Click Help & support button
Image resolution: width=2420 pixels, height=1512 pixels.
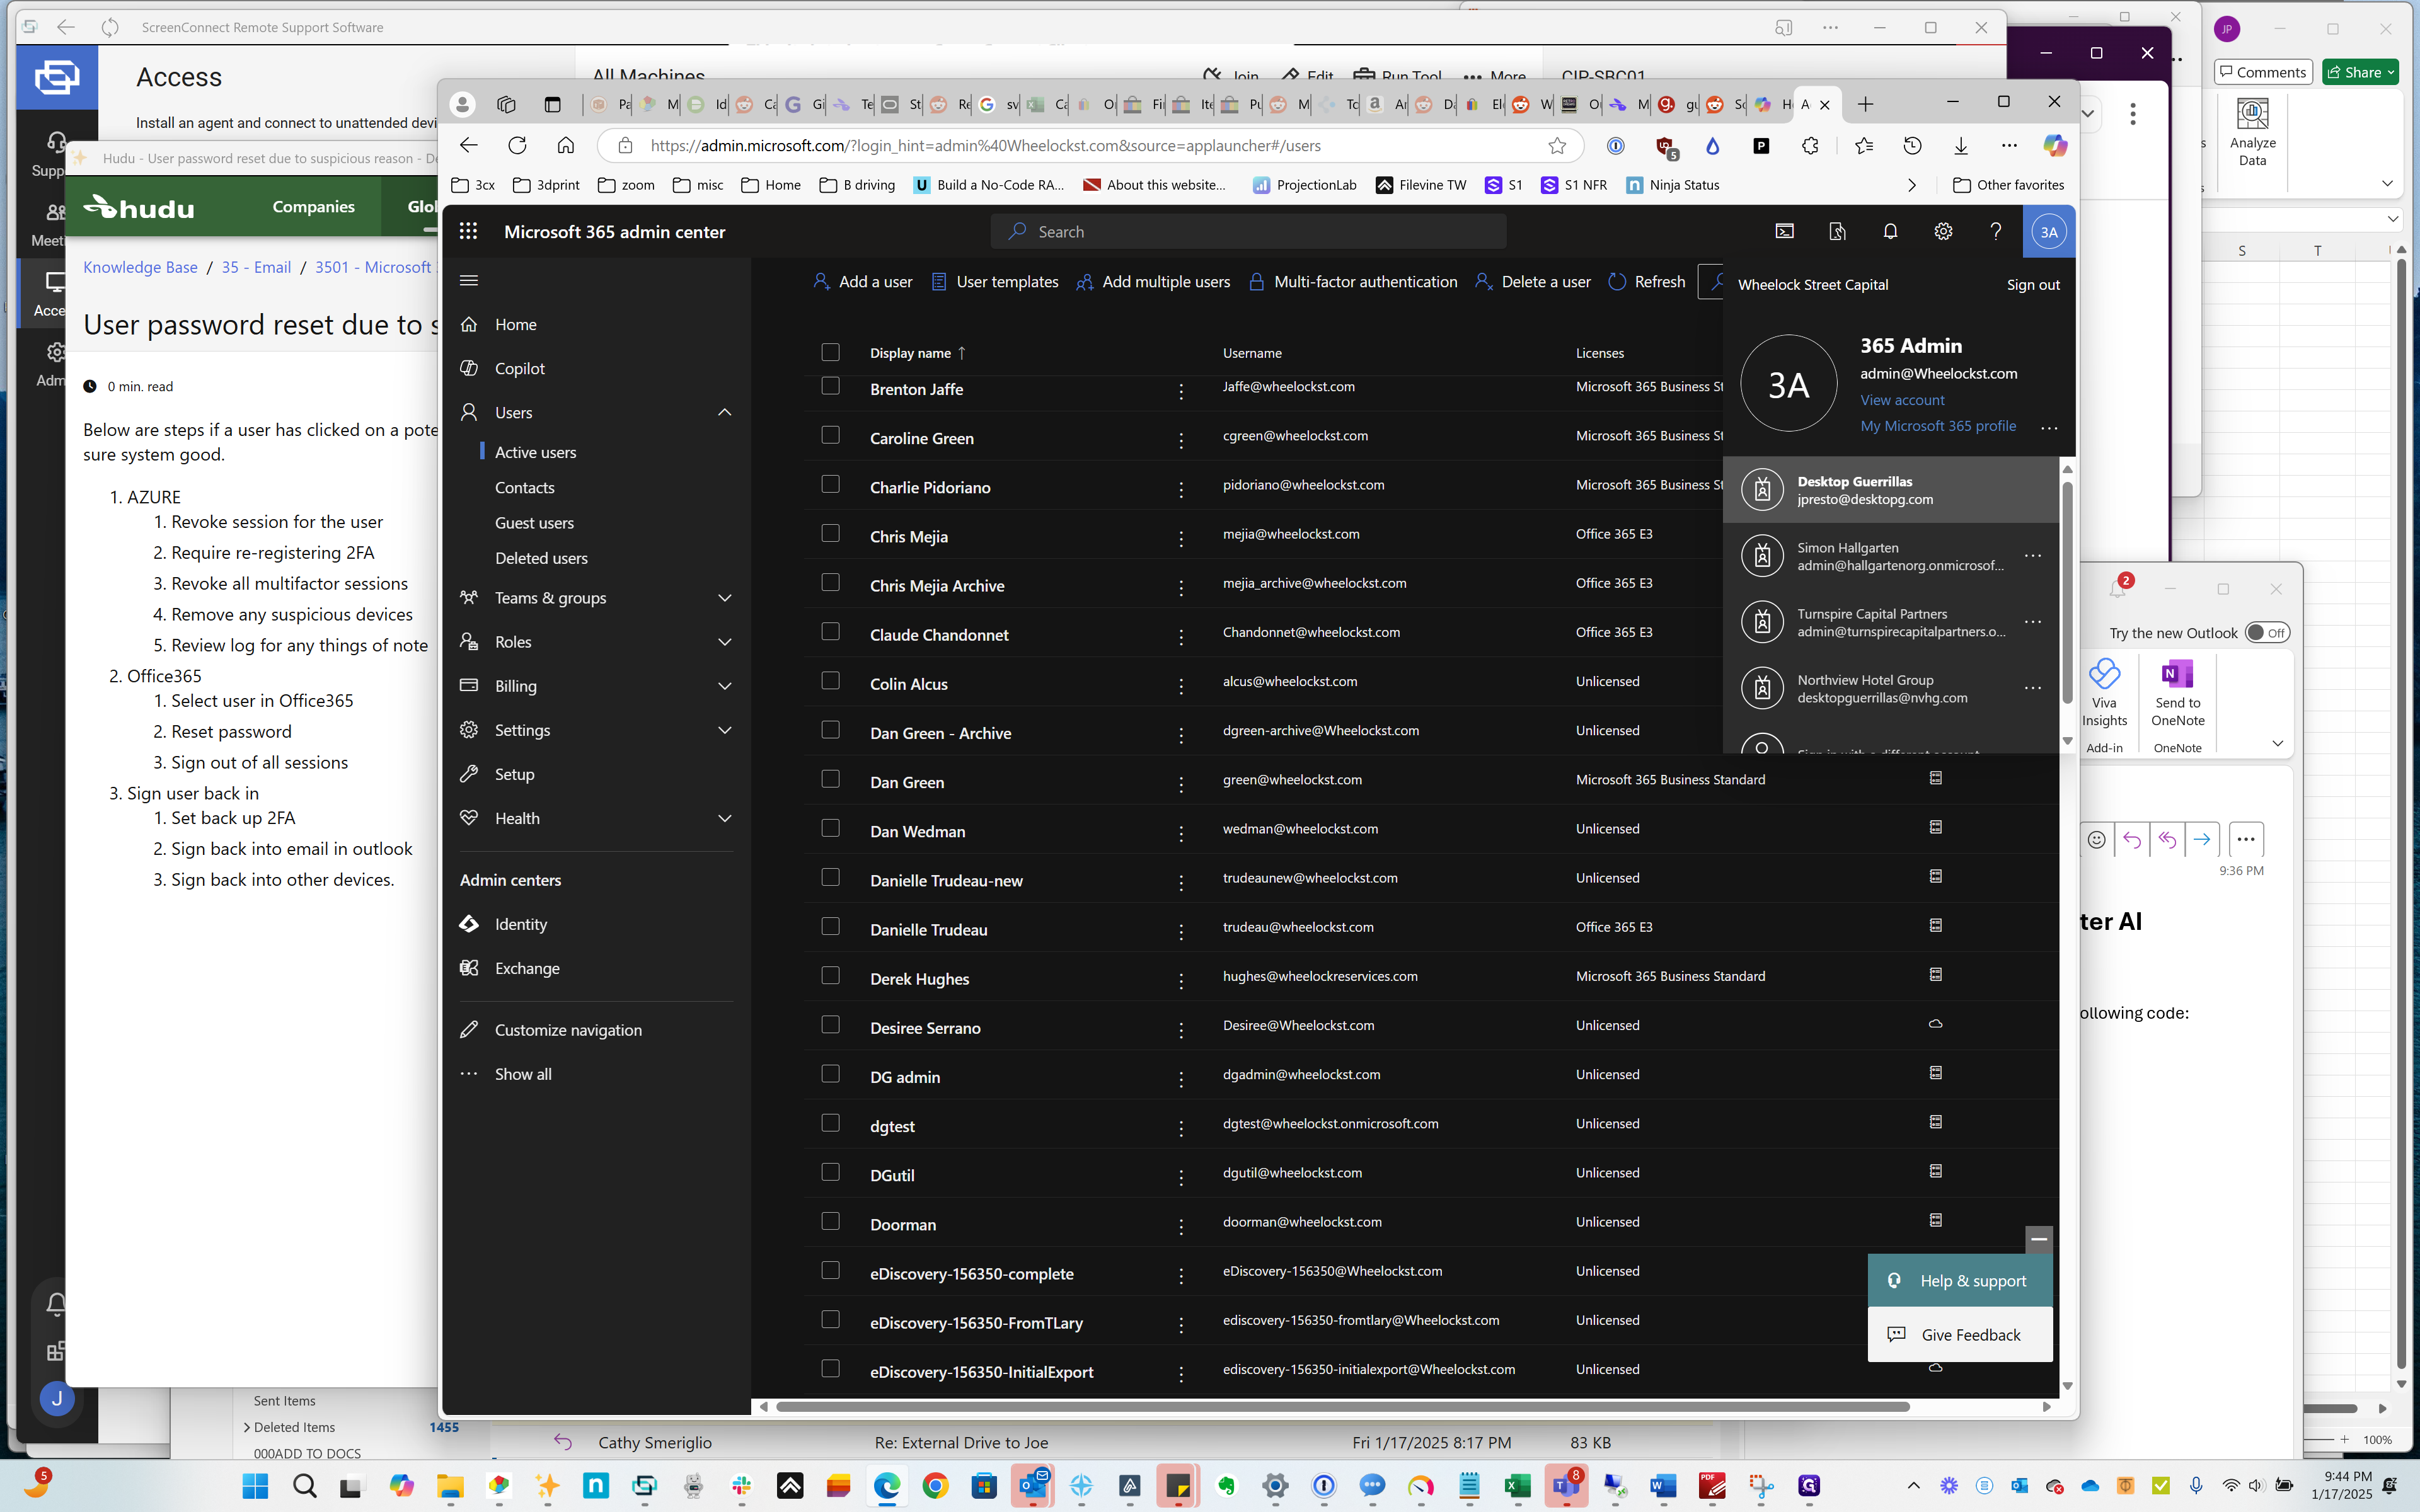(x=1960, y=1281)
